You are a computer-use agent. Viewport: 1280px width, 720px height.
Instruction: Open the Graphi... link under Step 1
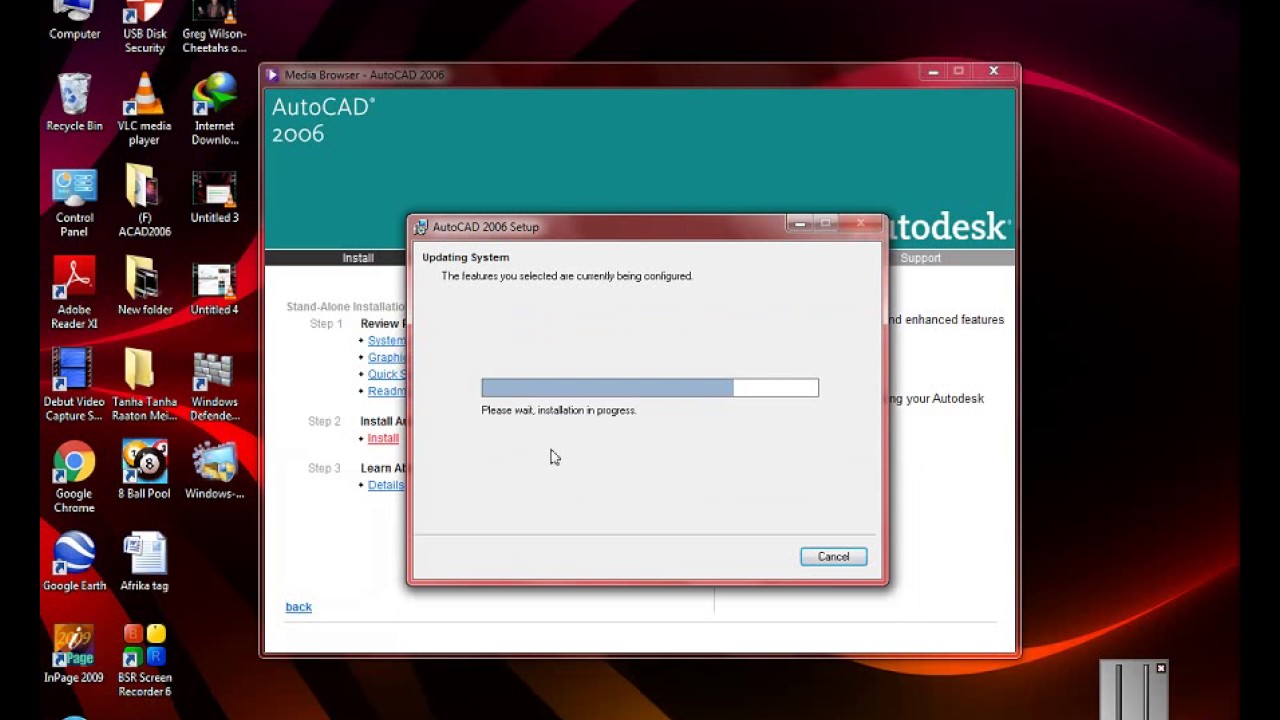387,357
